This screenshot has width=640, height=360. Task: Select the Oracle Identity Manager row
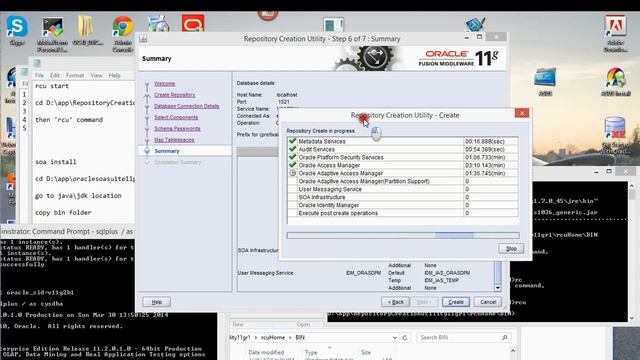coord(403,205)
